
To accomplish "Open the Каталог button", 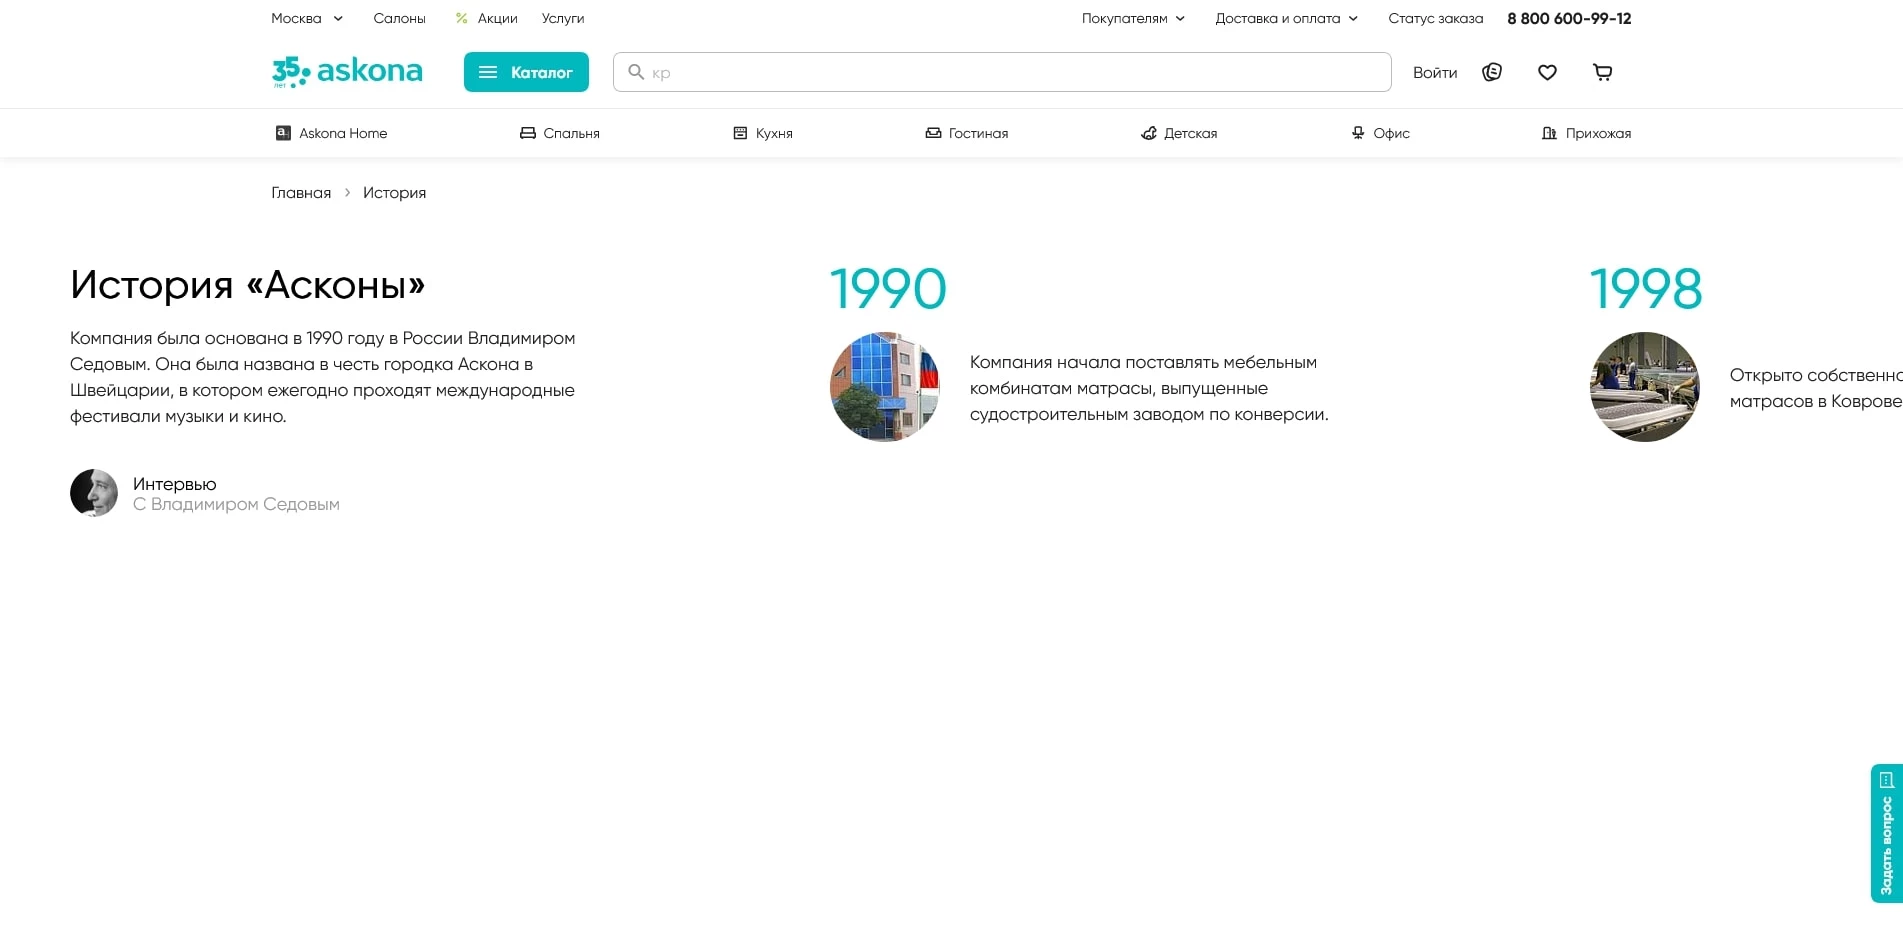I will coord(526,72).
